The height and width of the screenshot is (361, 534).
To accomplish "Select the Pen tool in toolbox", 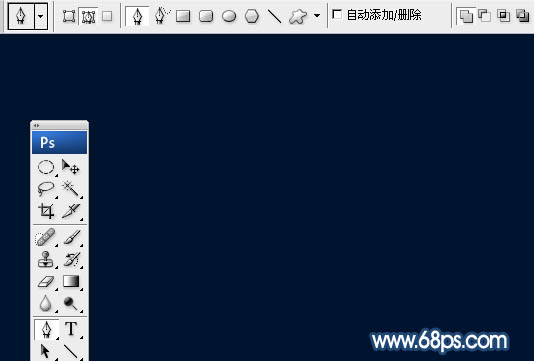I will (x=46, y=329).
